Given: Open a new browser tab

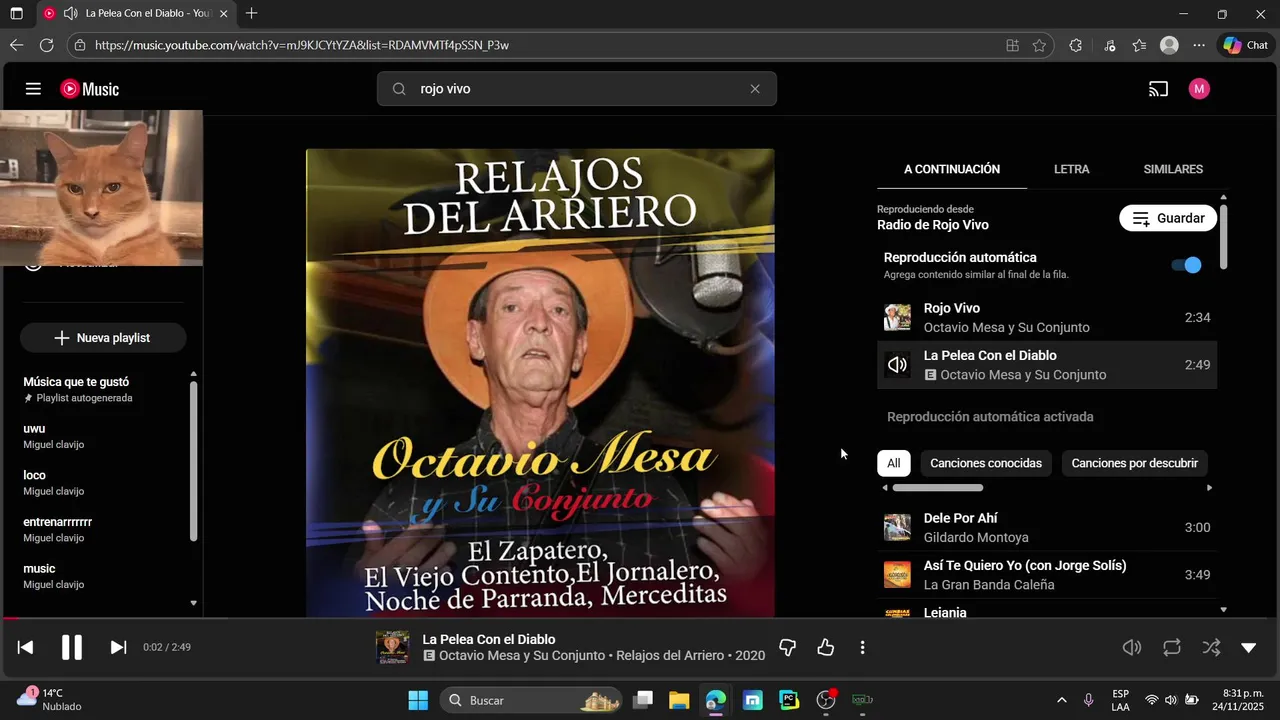Looking at the screenshot, I should point(251,13).
